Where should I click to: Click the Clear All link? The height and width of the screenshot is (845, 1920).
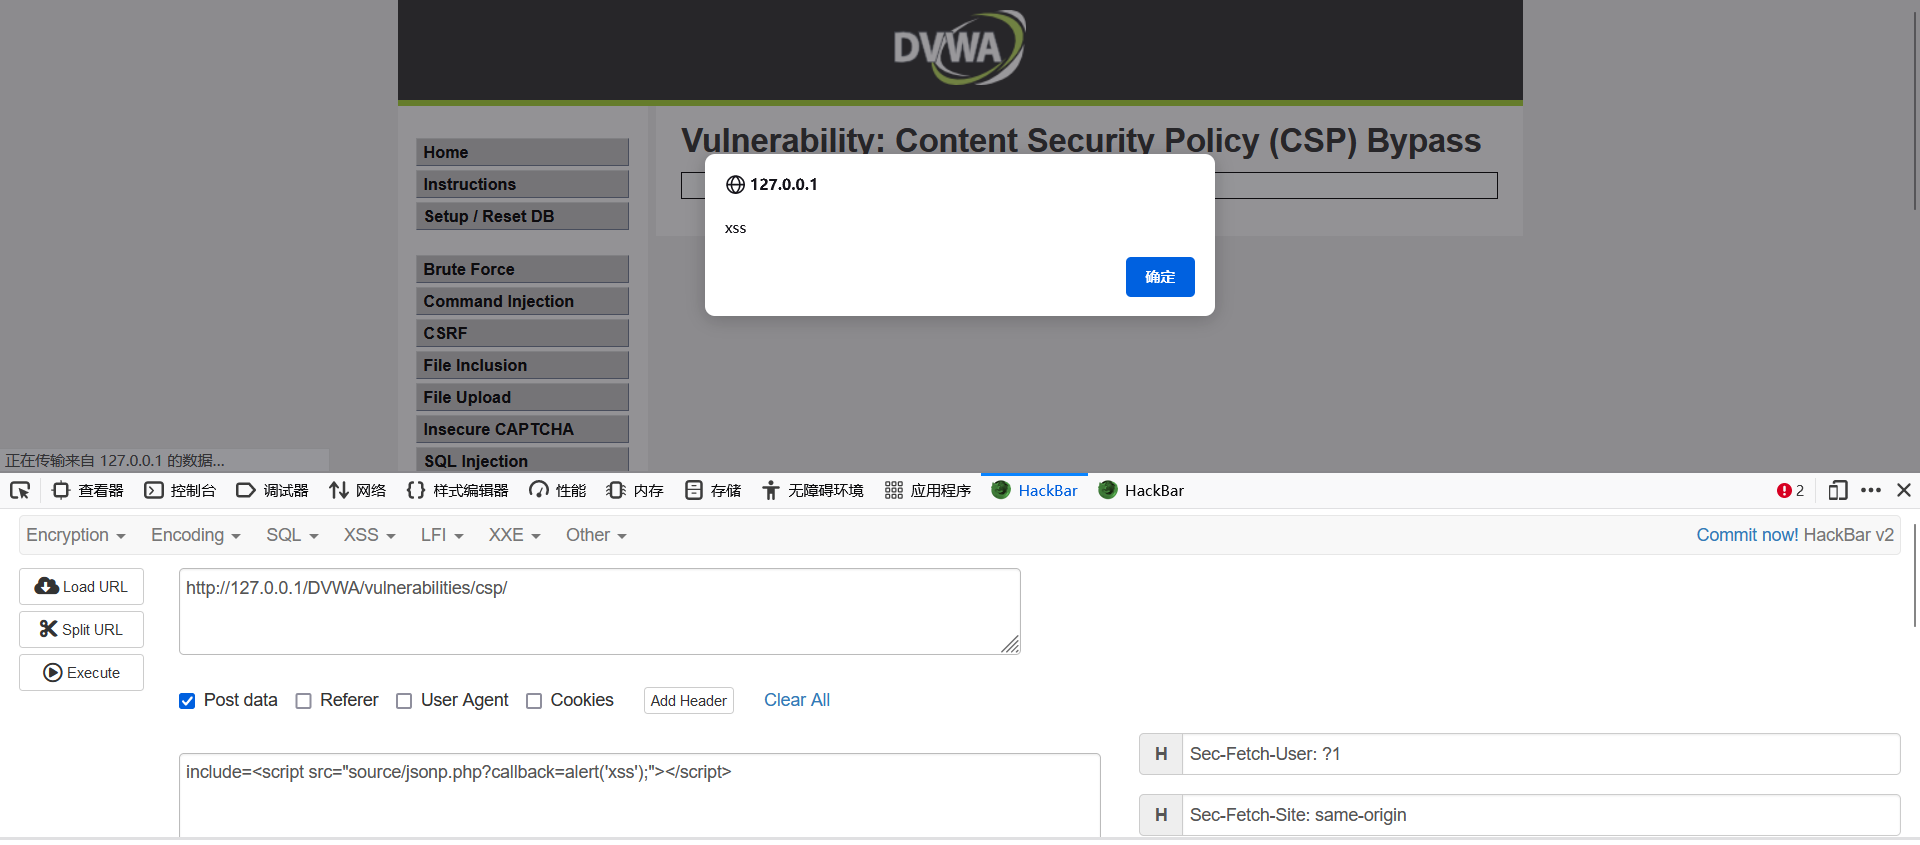click(x=796, y=700)
